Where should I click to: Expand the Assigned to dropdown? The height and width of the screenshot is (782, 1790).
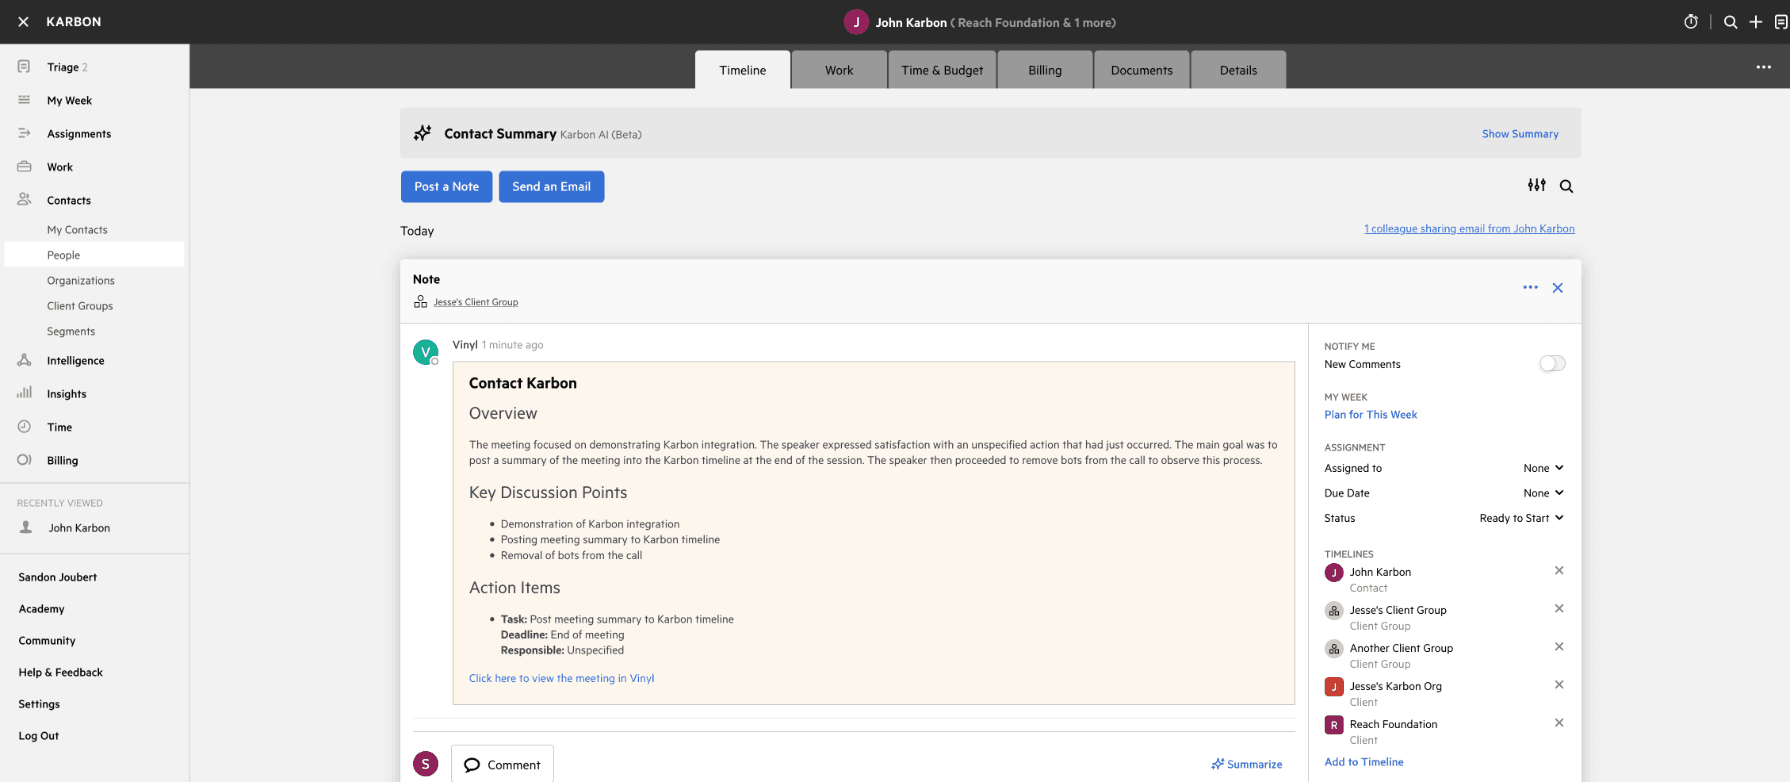point(1543,468)
